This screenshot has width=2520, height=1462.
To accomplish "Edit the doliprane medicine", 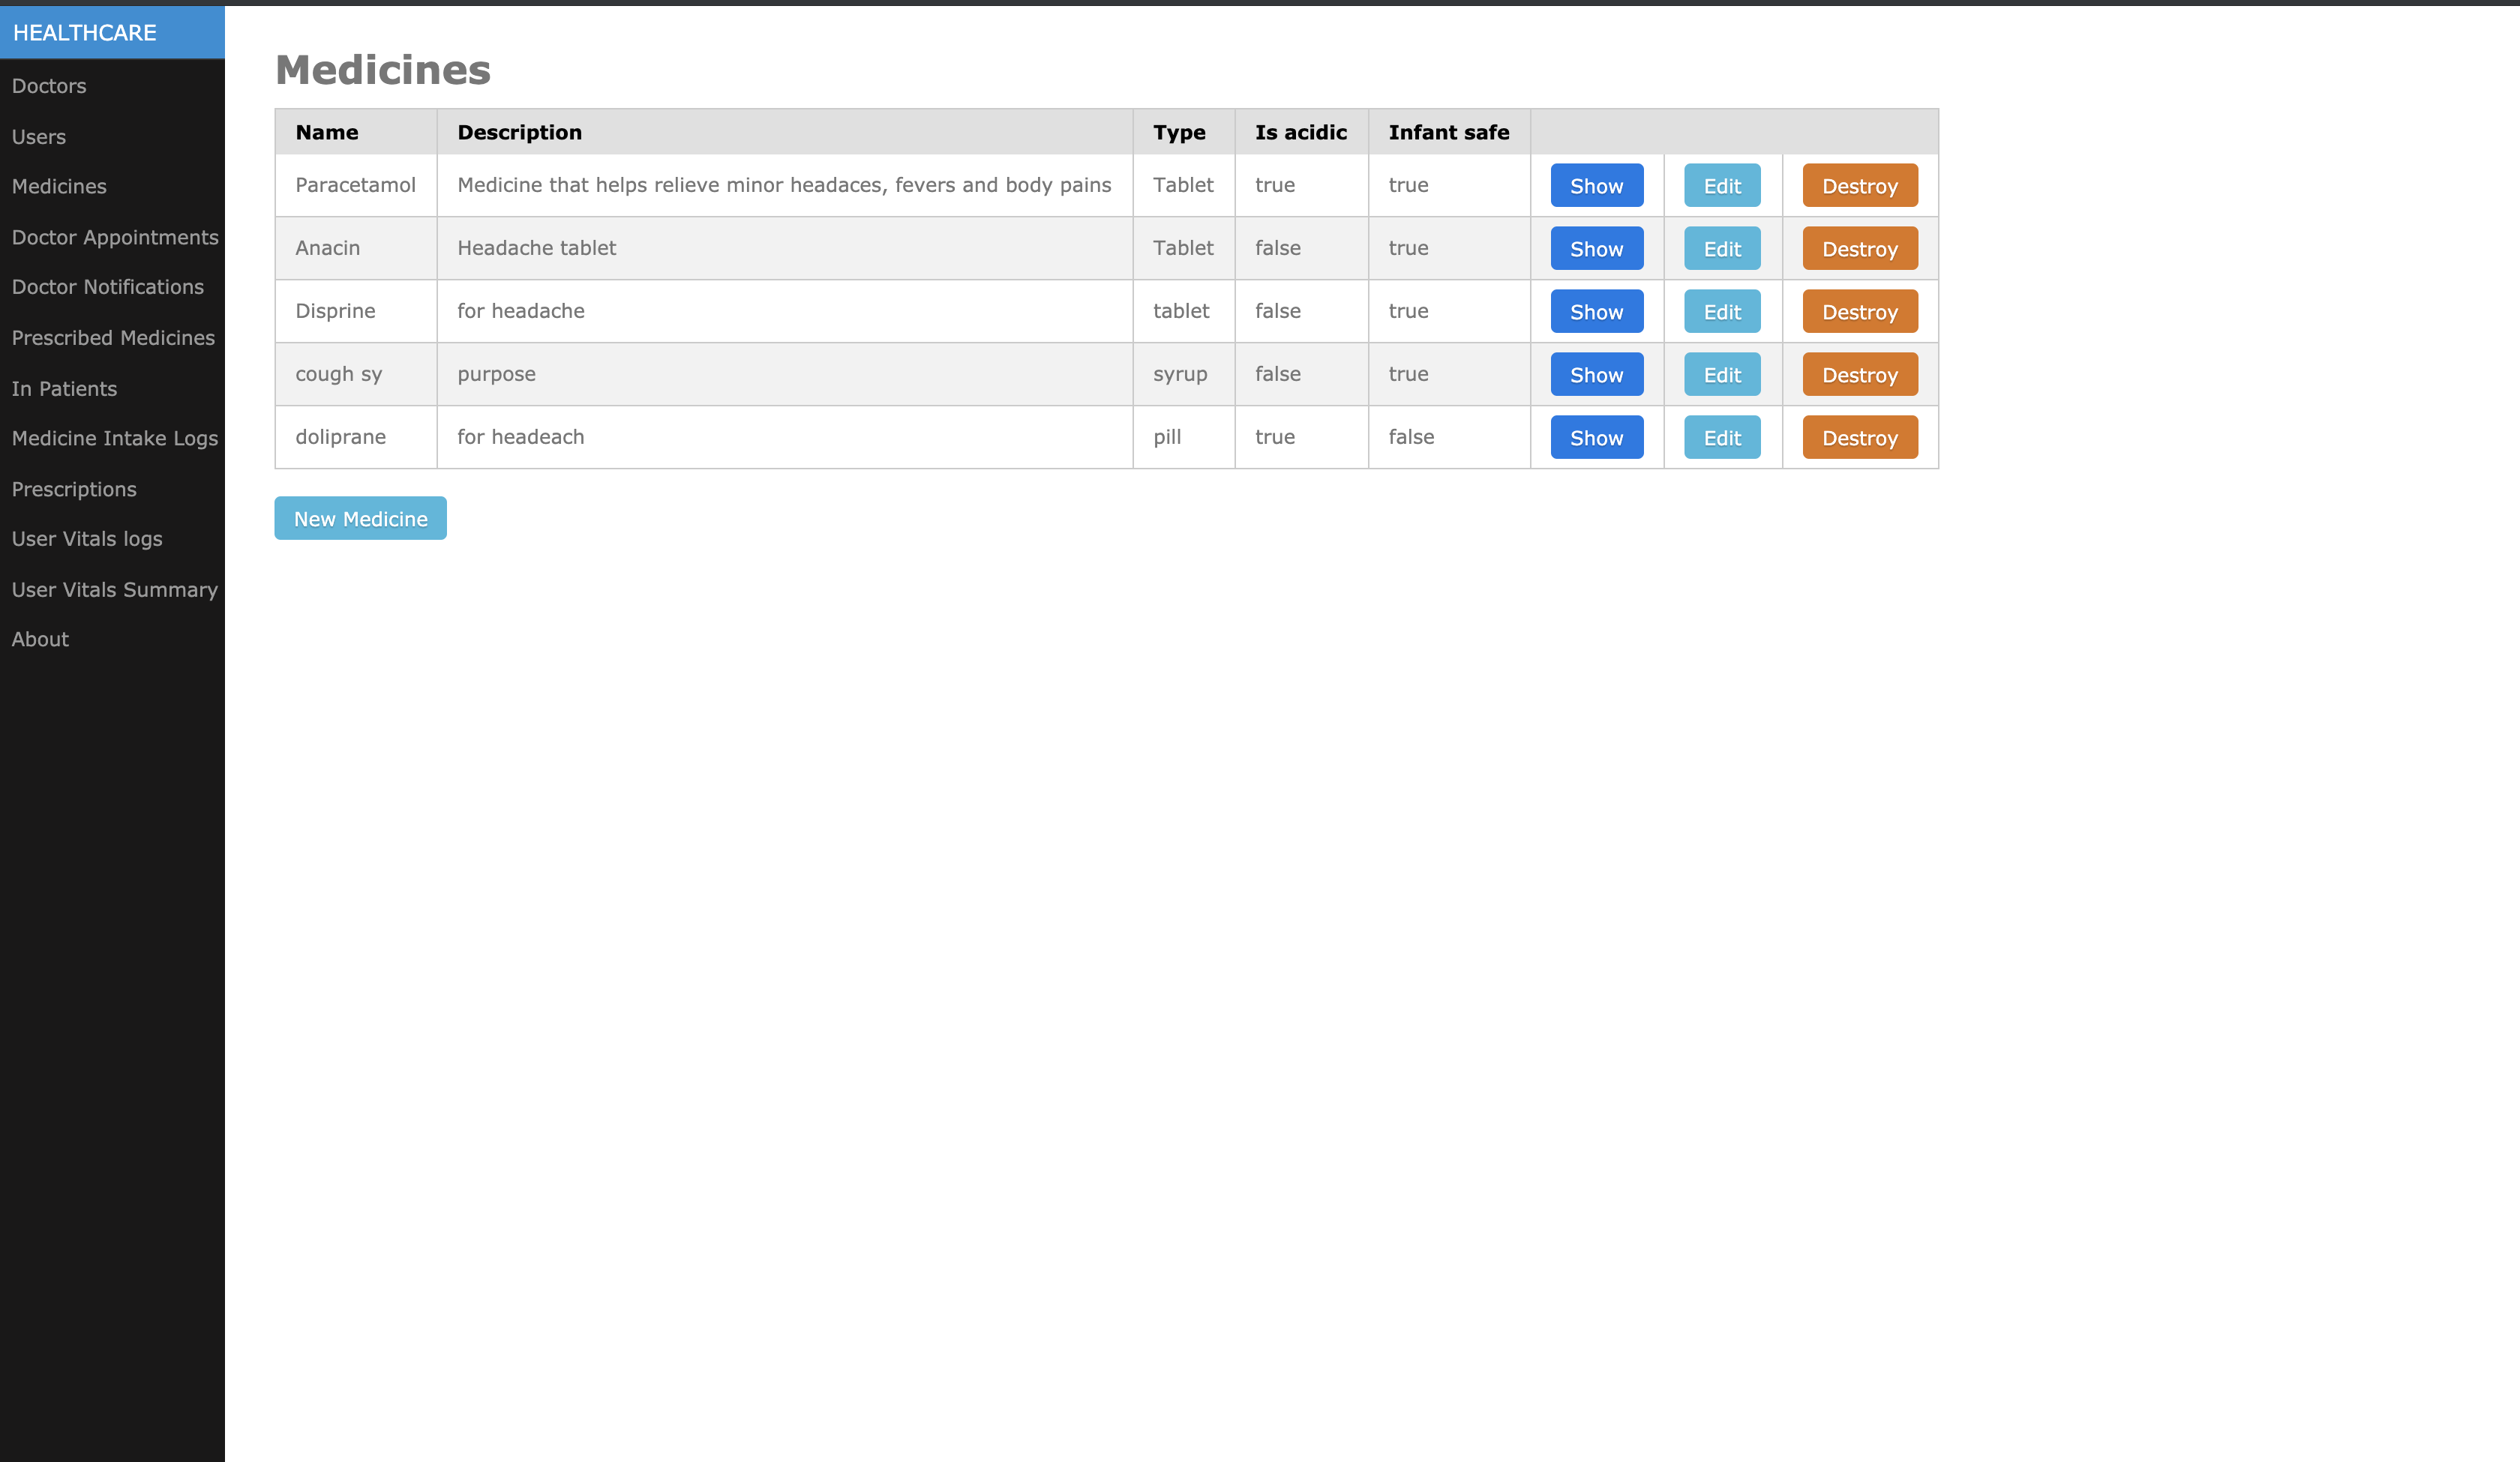I will coord(1721,438).
